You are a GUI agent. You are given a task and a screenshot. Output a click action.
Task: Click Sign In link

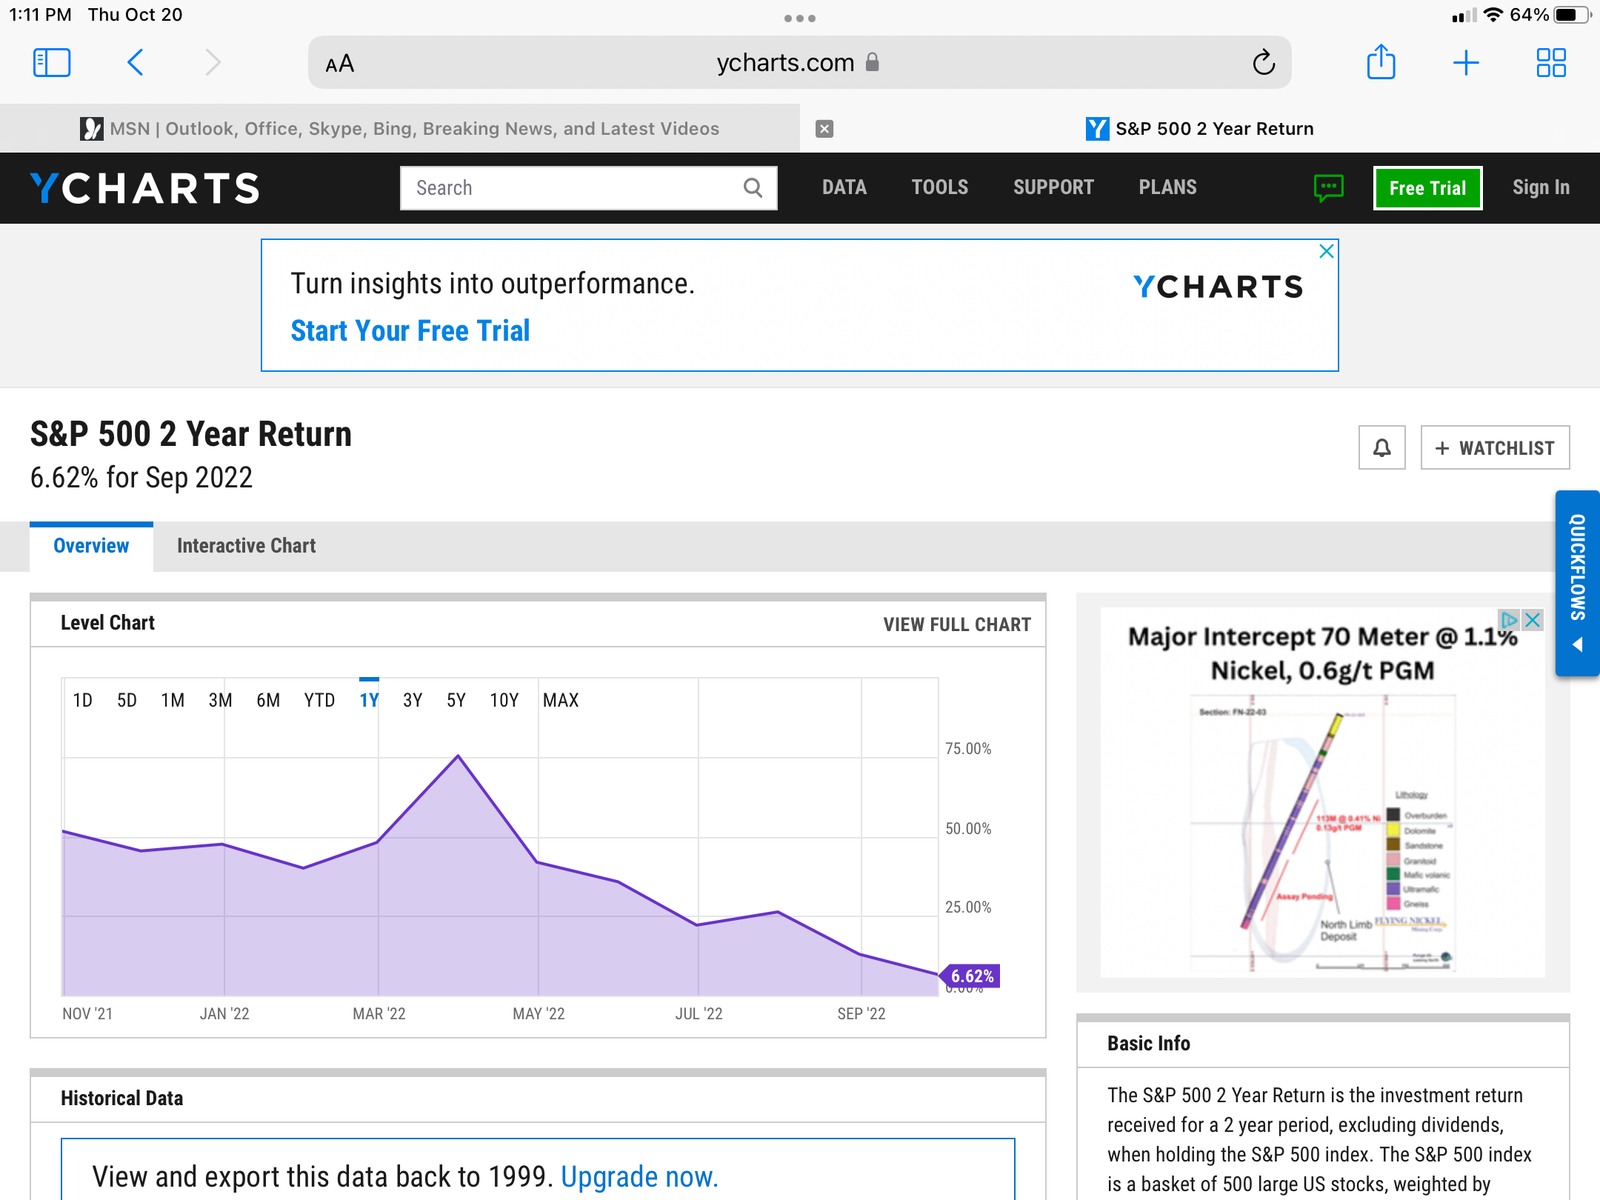click(x=1541, y=188)
